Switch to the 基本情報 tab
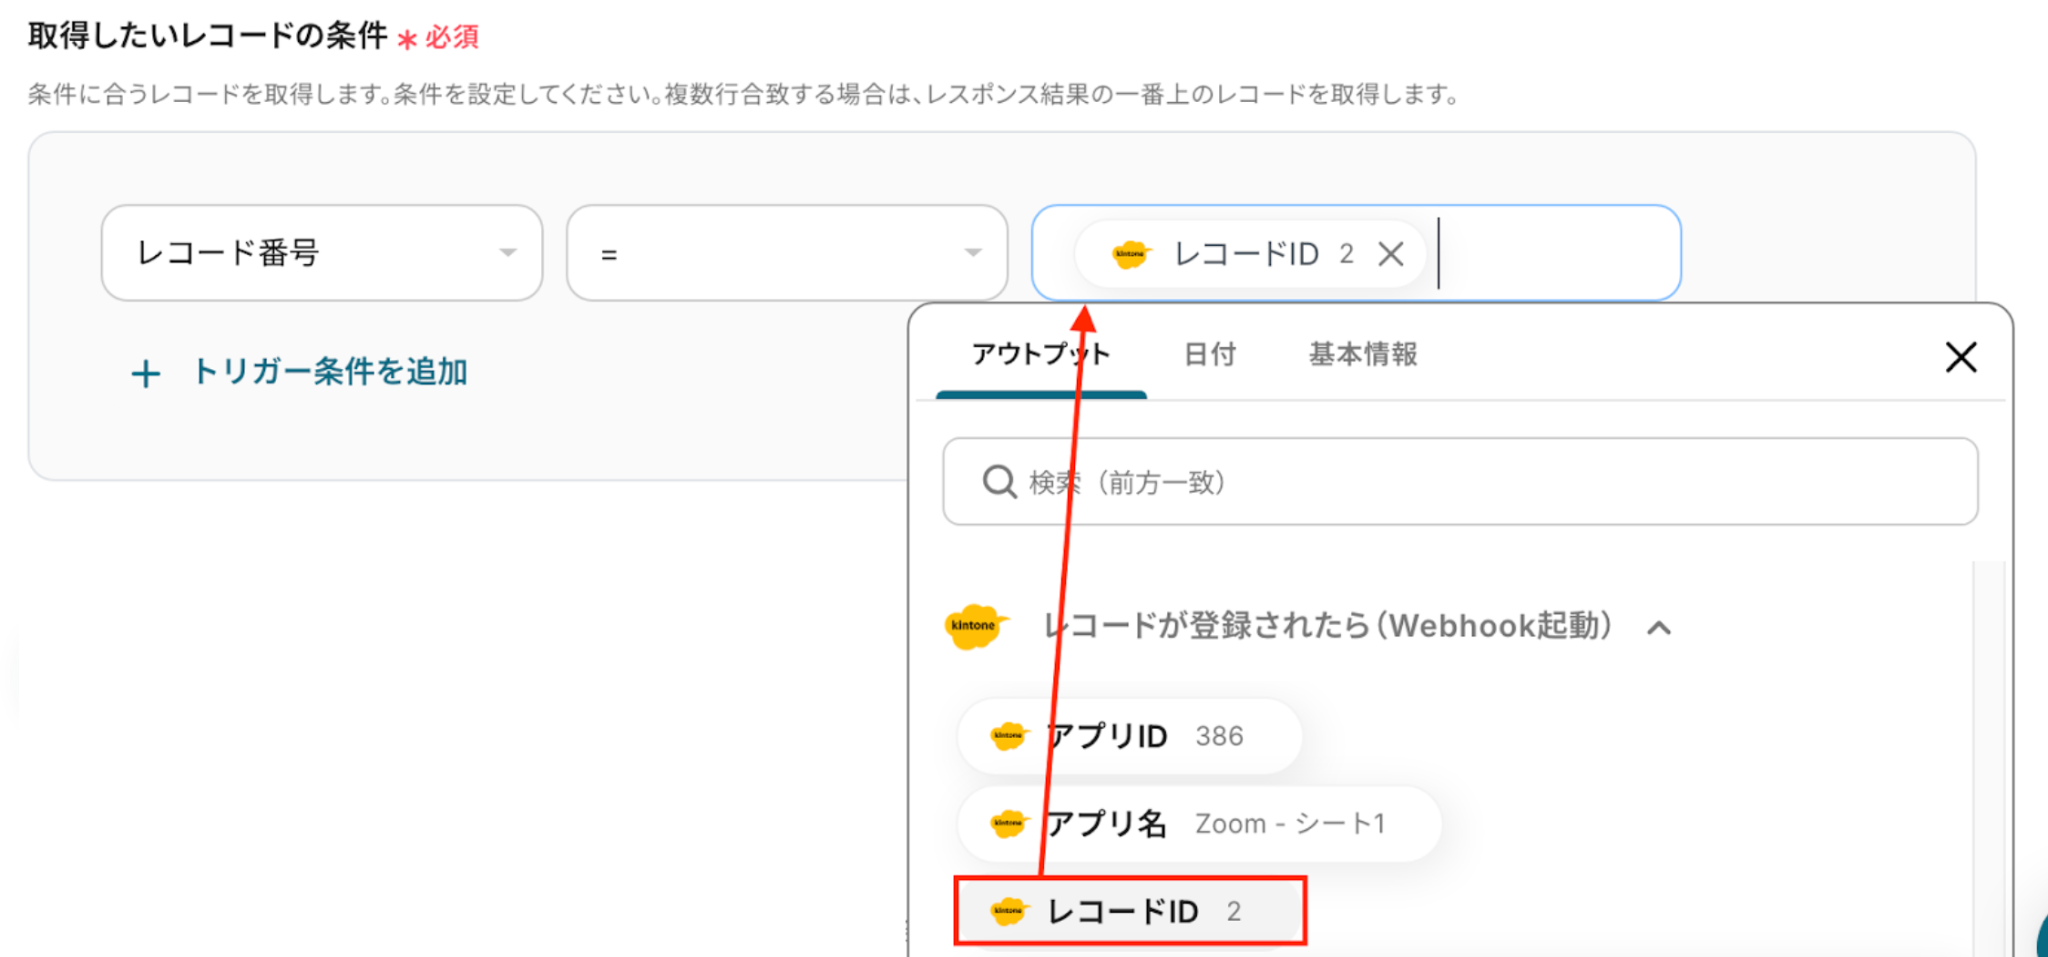 tap(1363, 354)
